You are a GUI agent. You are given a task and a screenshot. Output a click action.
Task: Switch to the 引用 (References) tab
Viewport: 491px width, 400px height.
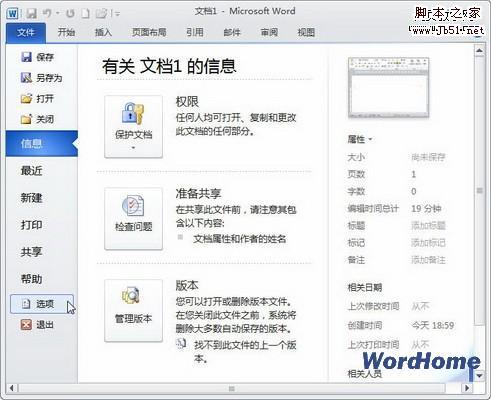[x=195, y=32]
